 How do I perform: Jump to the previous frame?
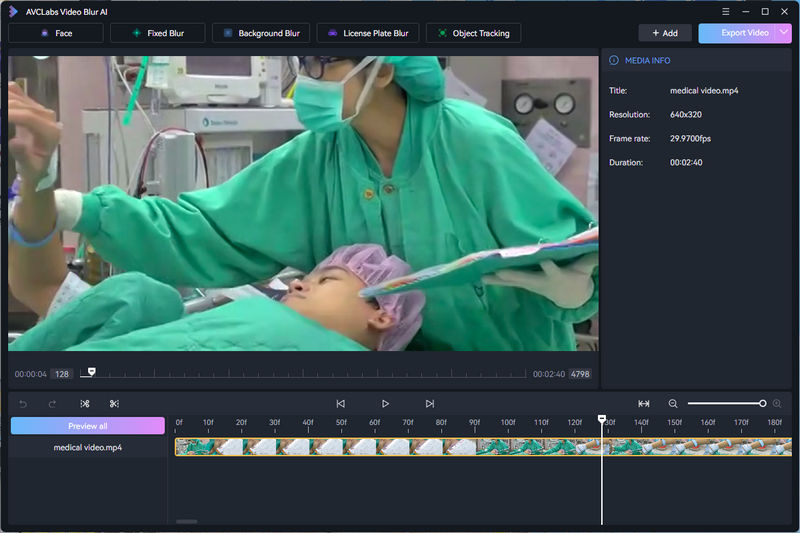340,404
